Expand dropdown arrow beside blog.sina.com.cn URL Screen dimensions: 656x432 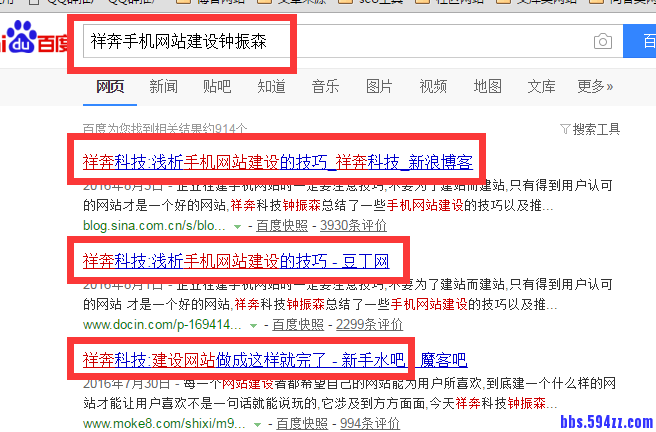click(237, 227)
